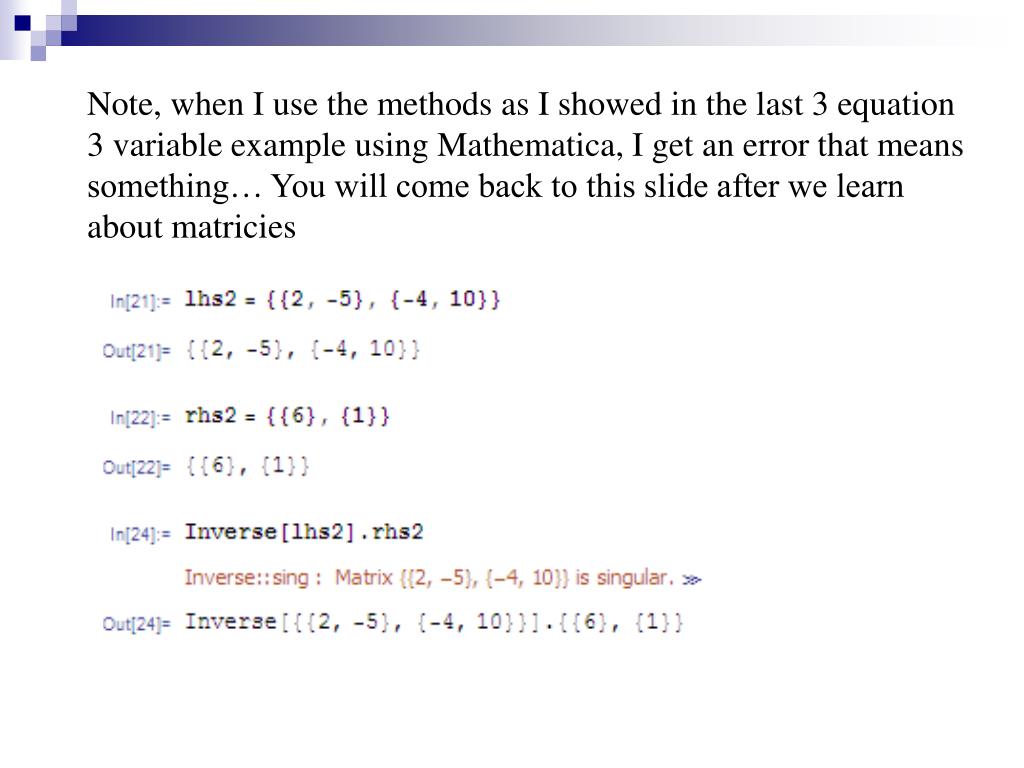
Task: Click the lhs2 matrix definition input
Action: coord(342,300)
